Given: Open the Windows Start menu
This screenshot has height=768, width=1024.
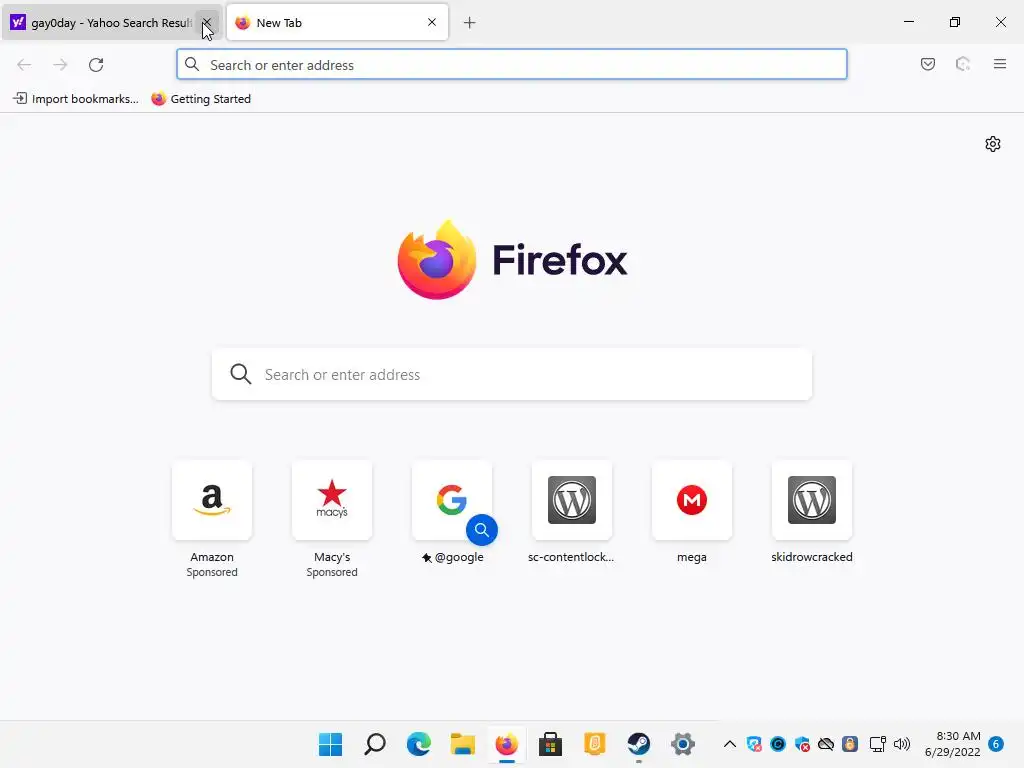Looking at the screenshot, I should [330, 744].
